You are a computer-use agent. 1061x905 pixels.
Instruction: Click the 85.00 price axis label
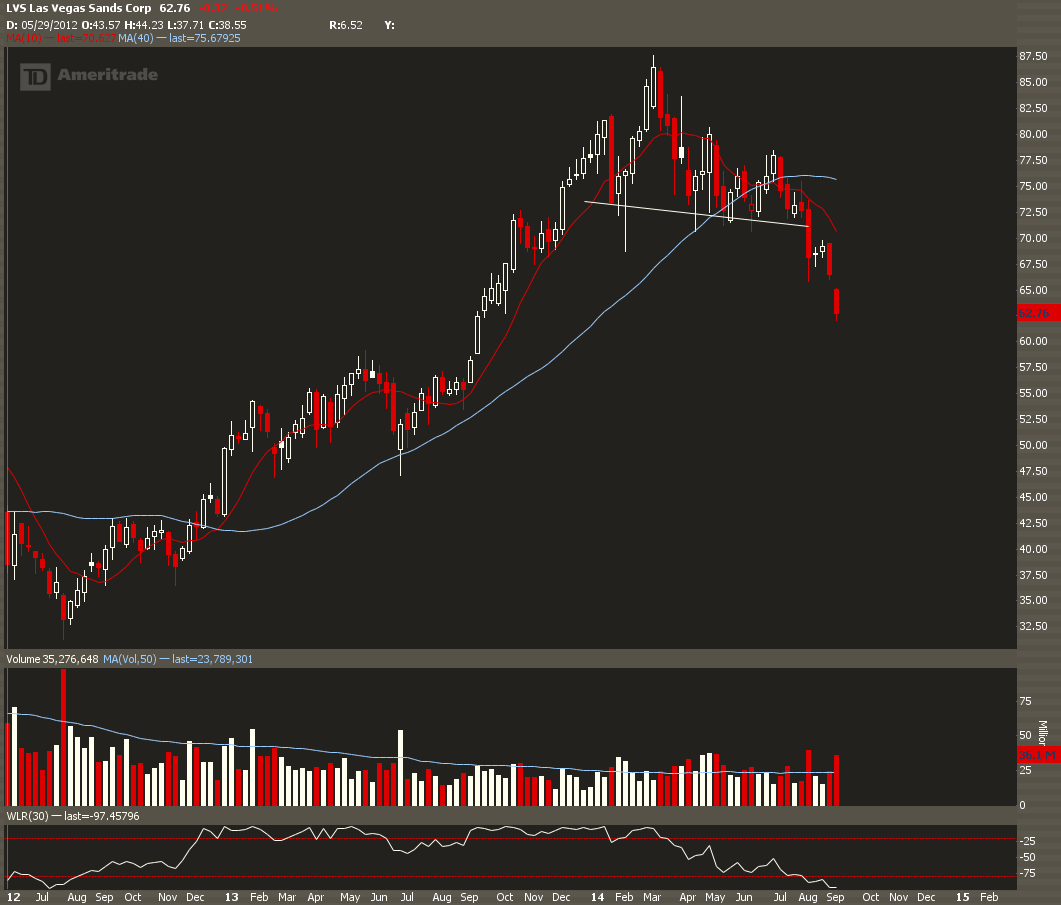(x=1033, y=82)
